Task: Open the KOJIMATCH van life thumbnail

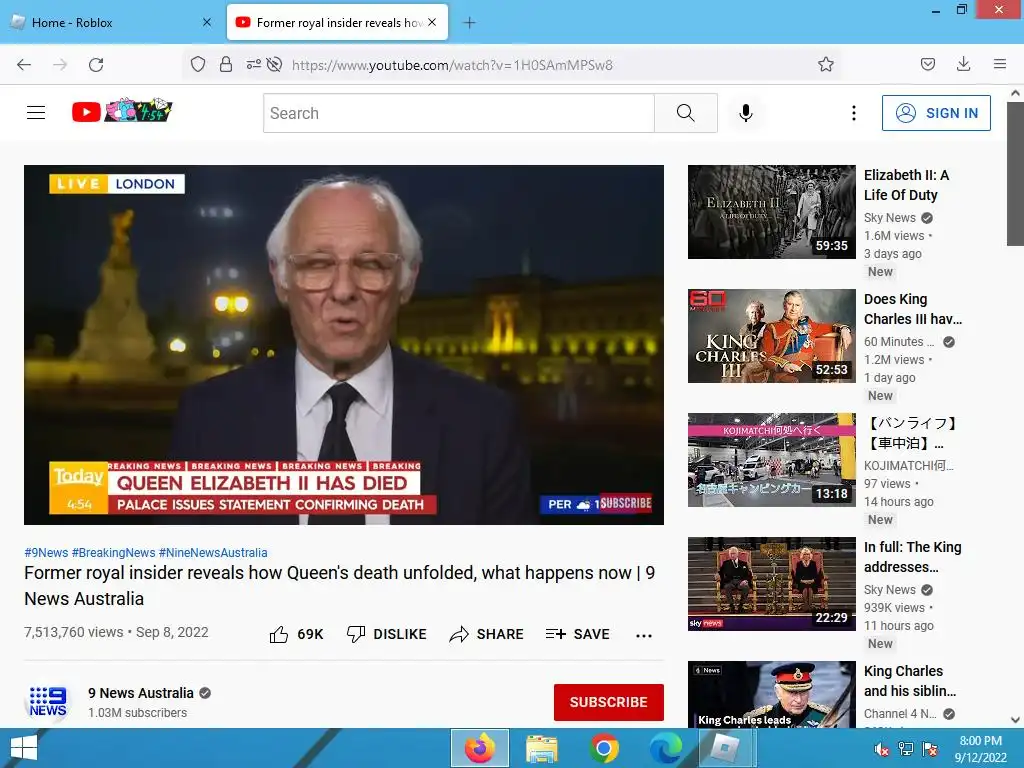Action: [771, 460]
